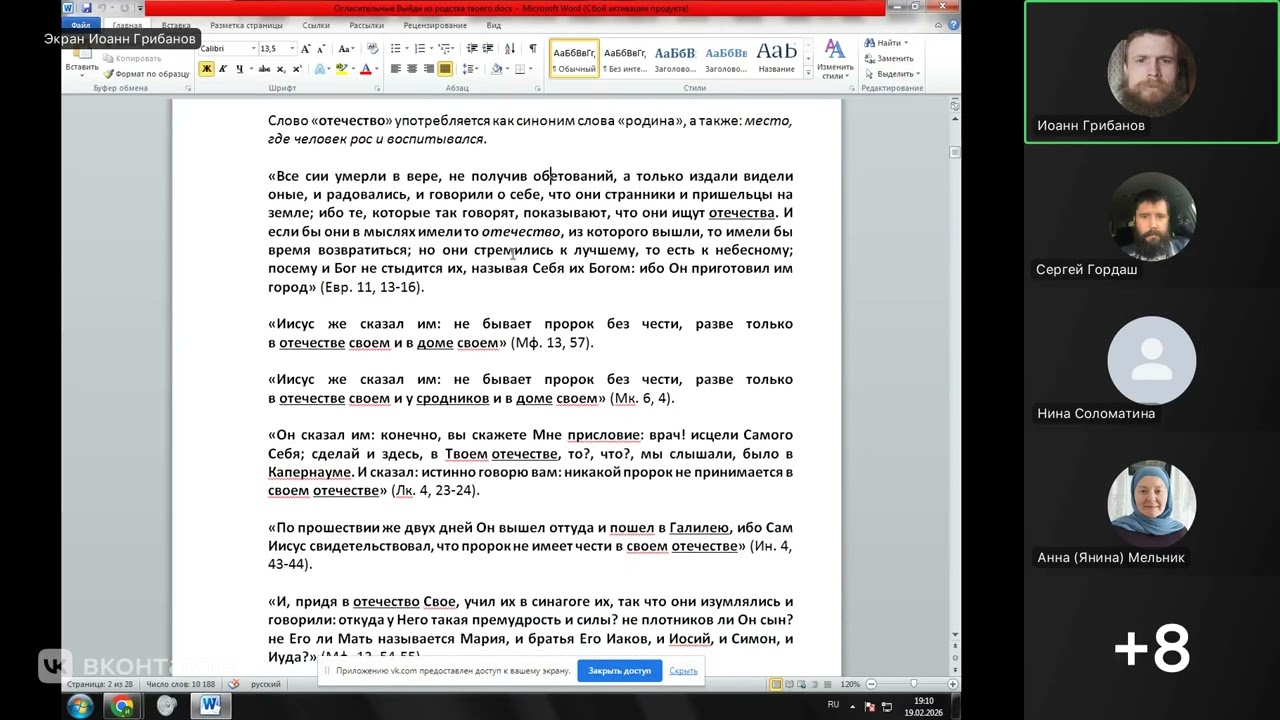Viewport: 1280px width, 720px height.
Task: Toggle italic formatting
Action: pos(224,69)
